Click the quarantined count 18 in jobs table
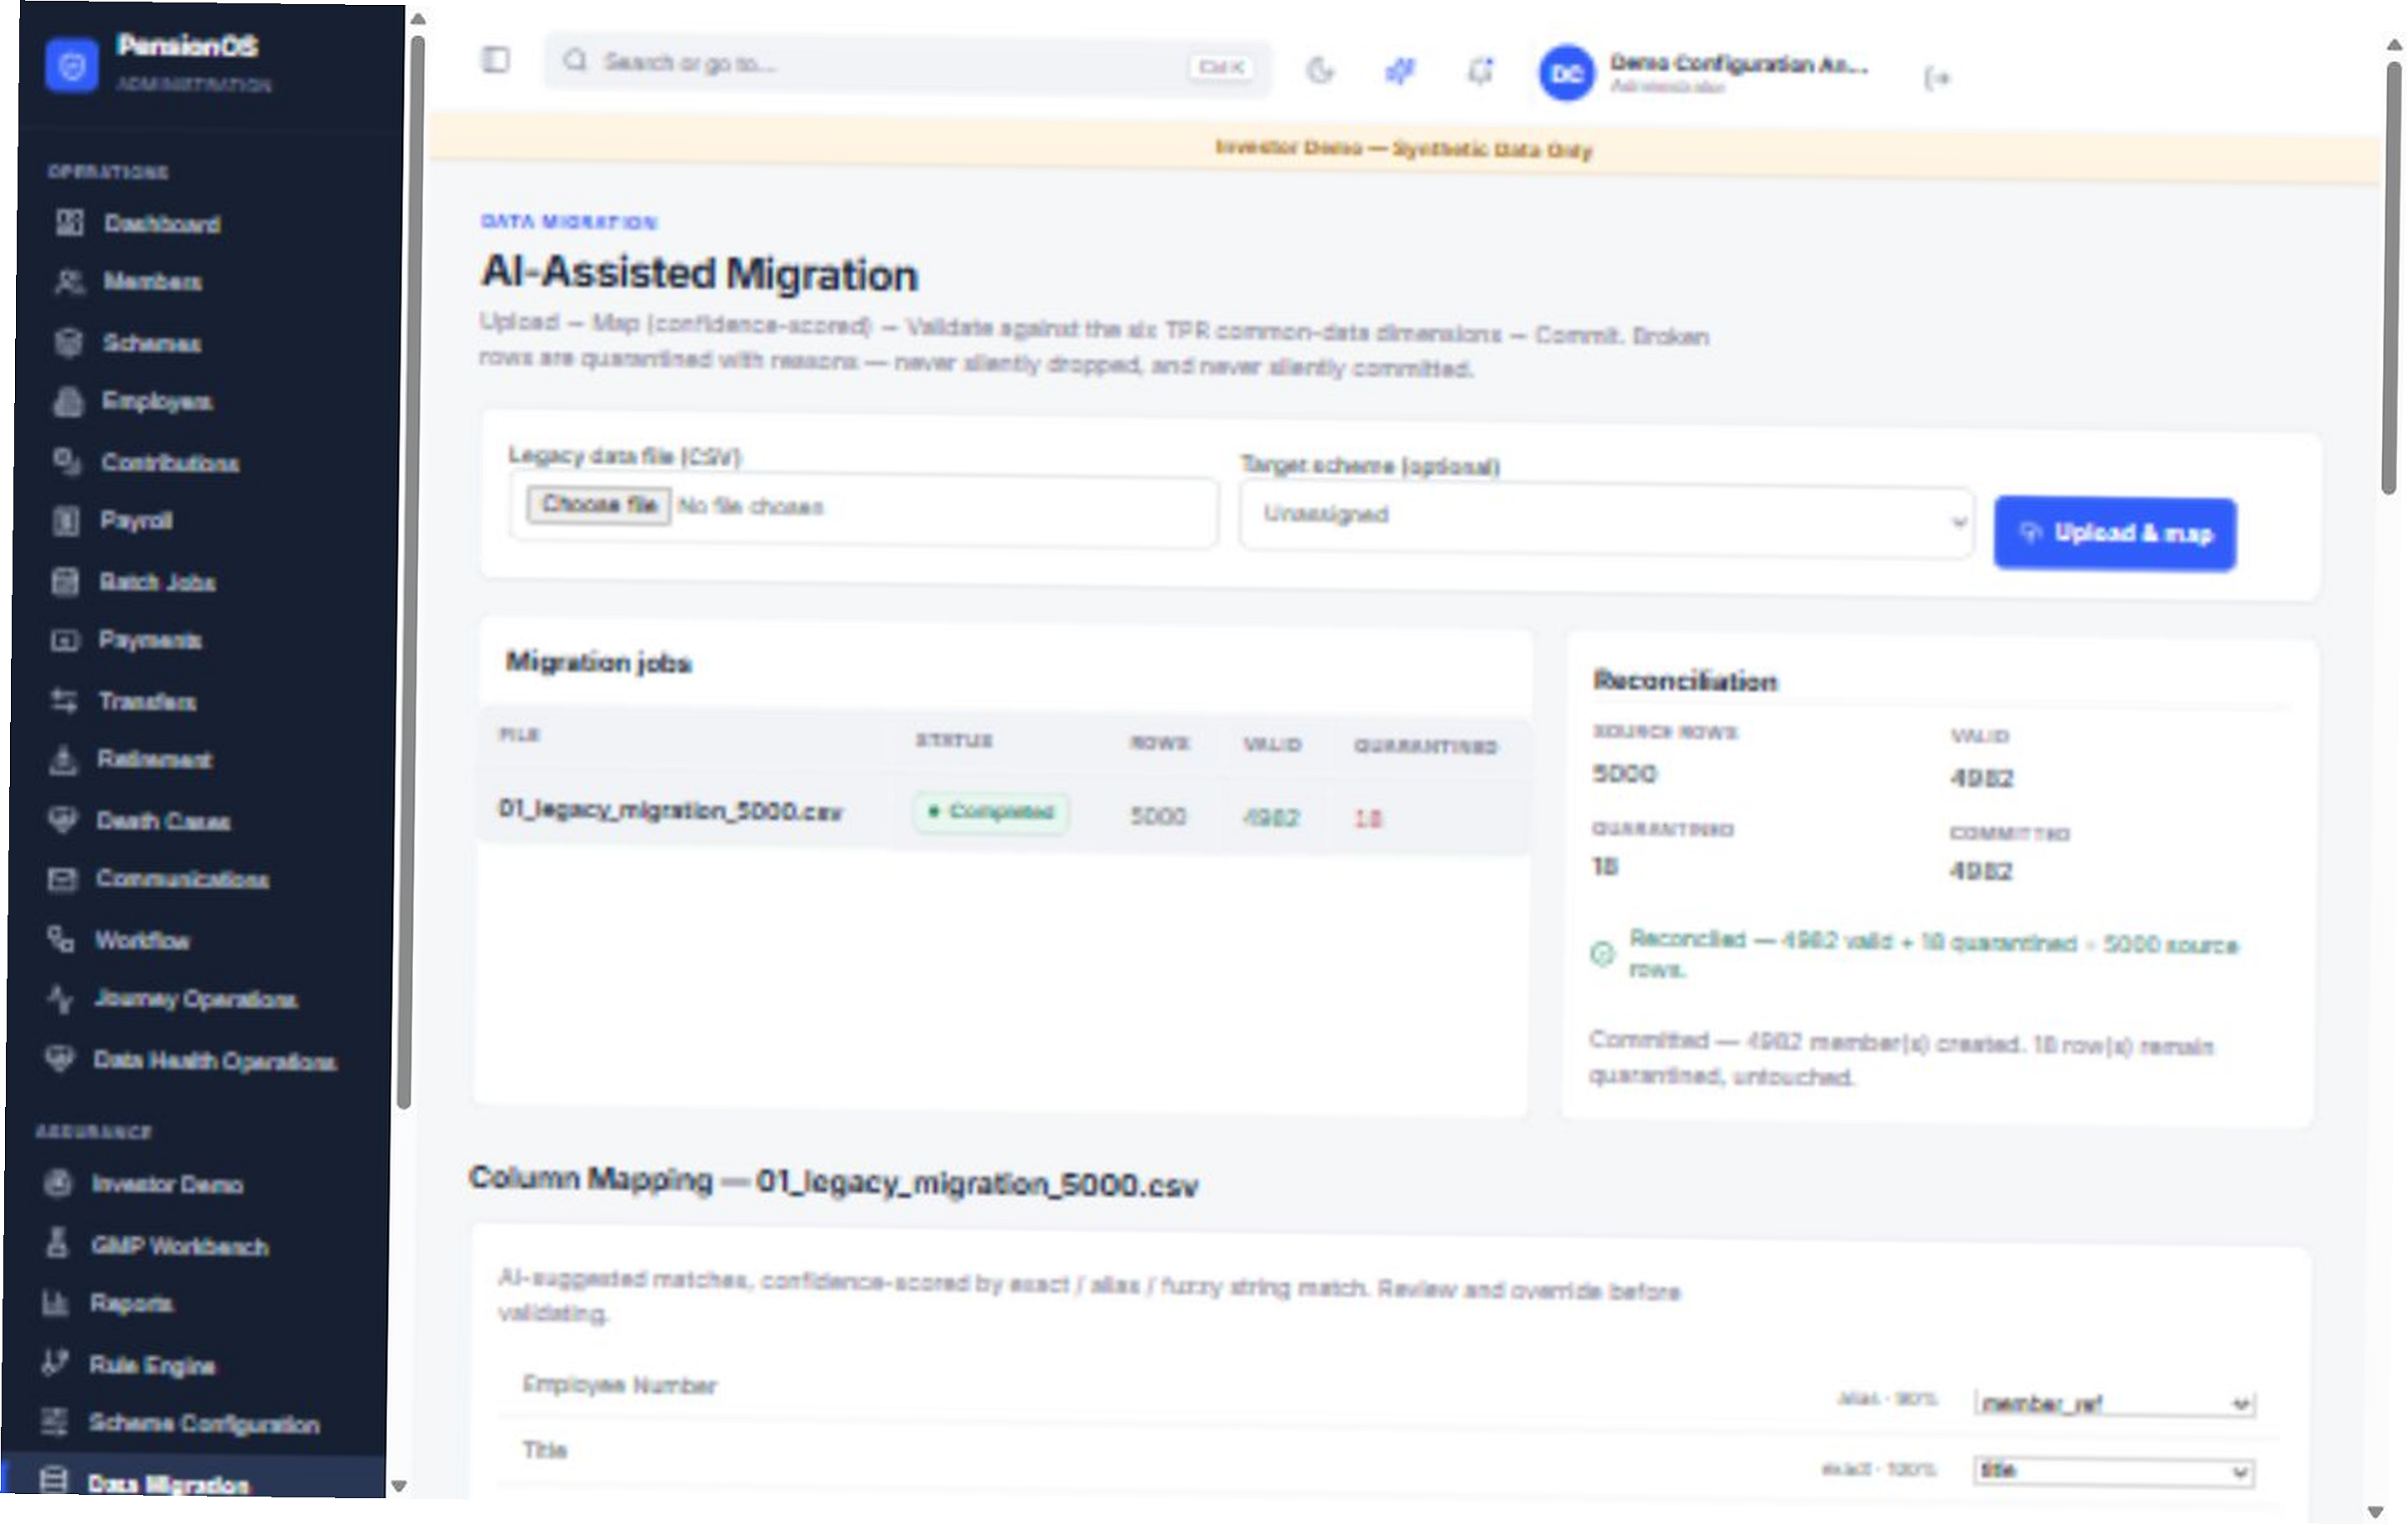The width and height of the screenshot is (2408, 1525). coord(1367,818)
